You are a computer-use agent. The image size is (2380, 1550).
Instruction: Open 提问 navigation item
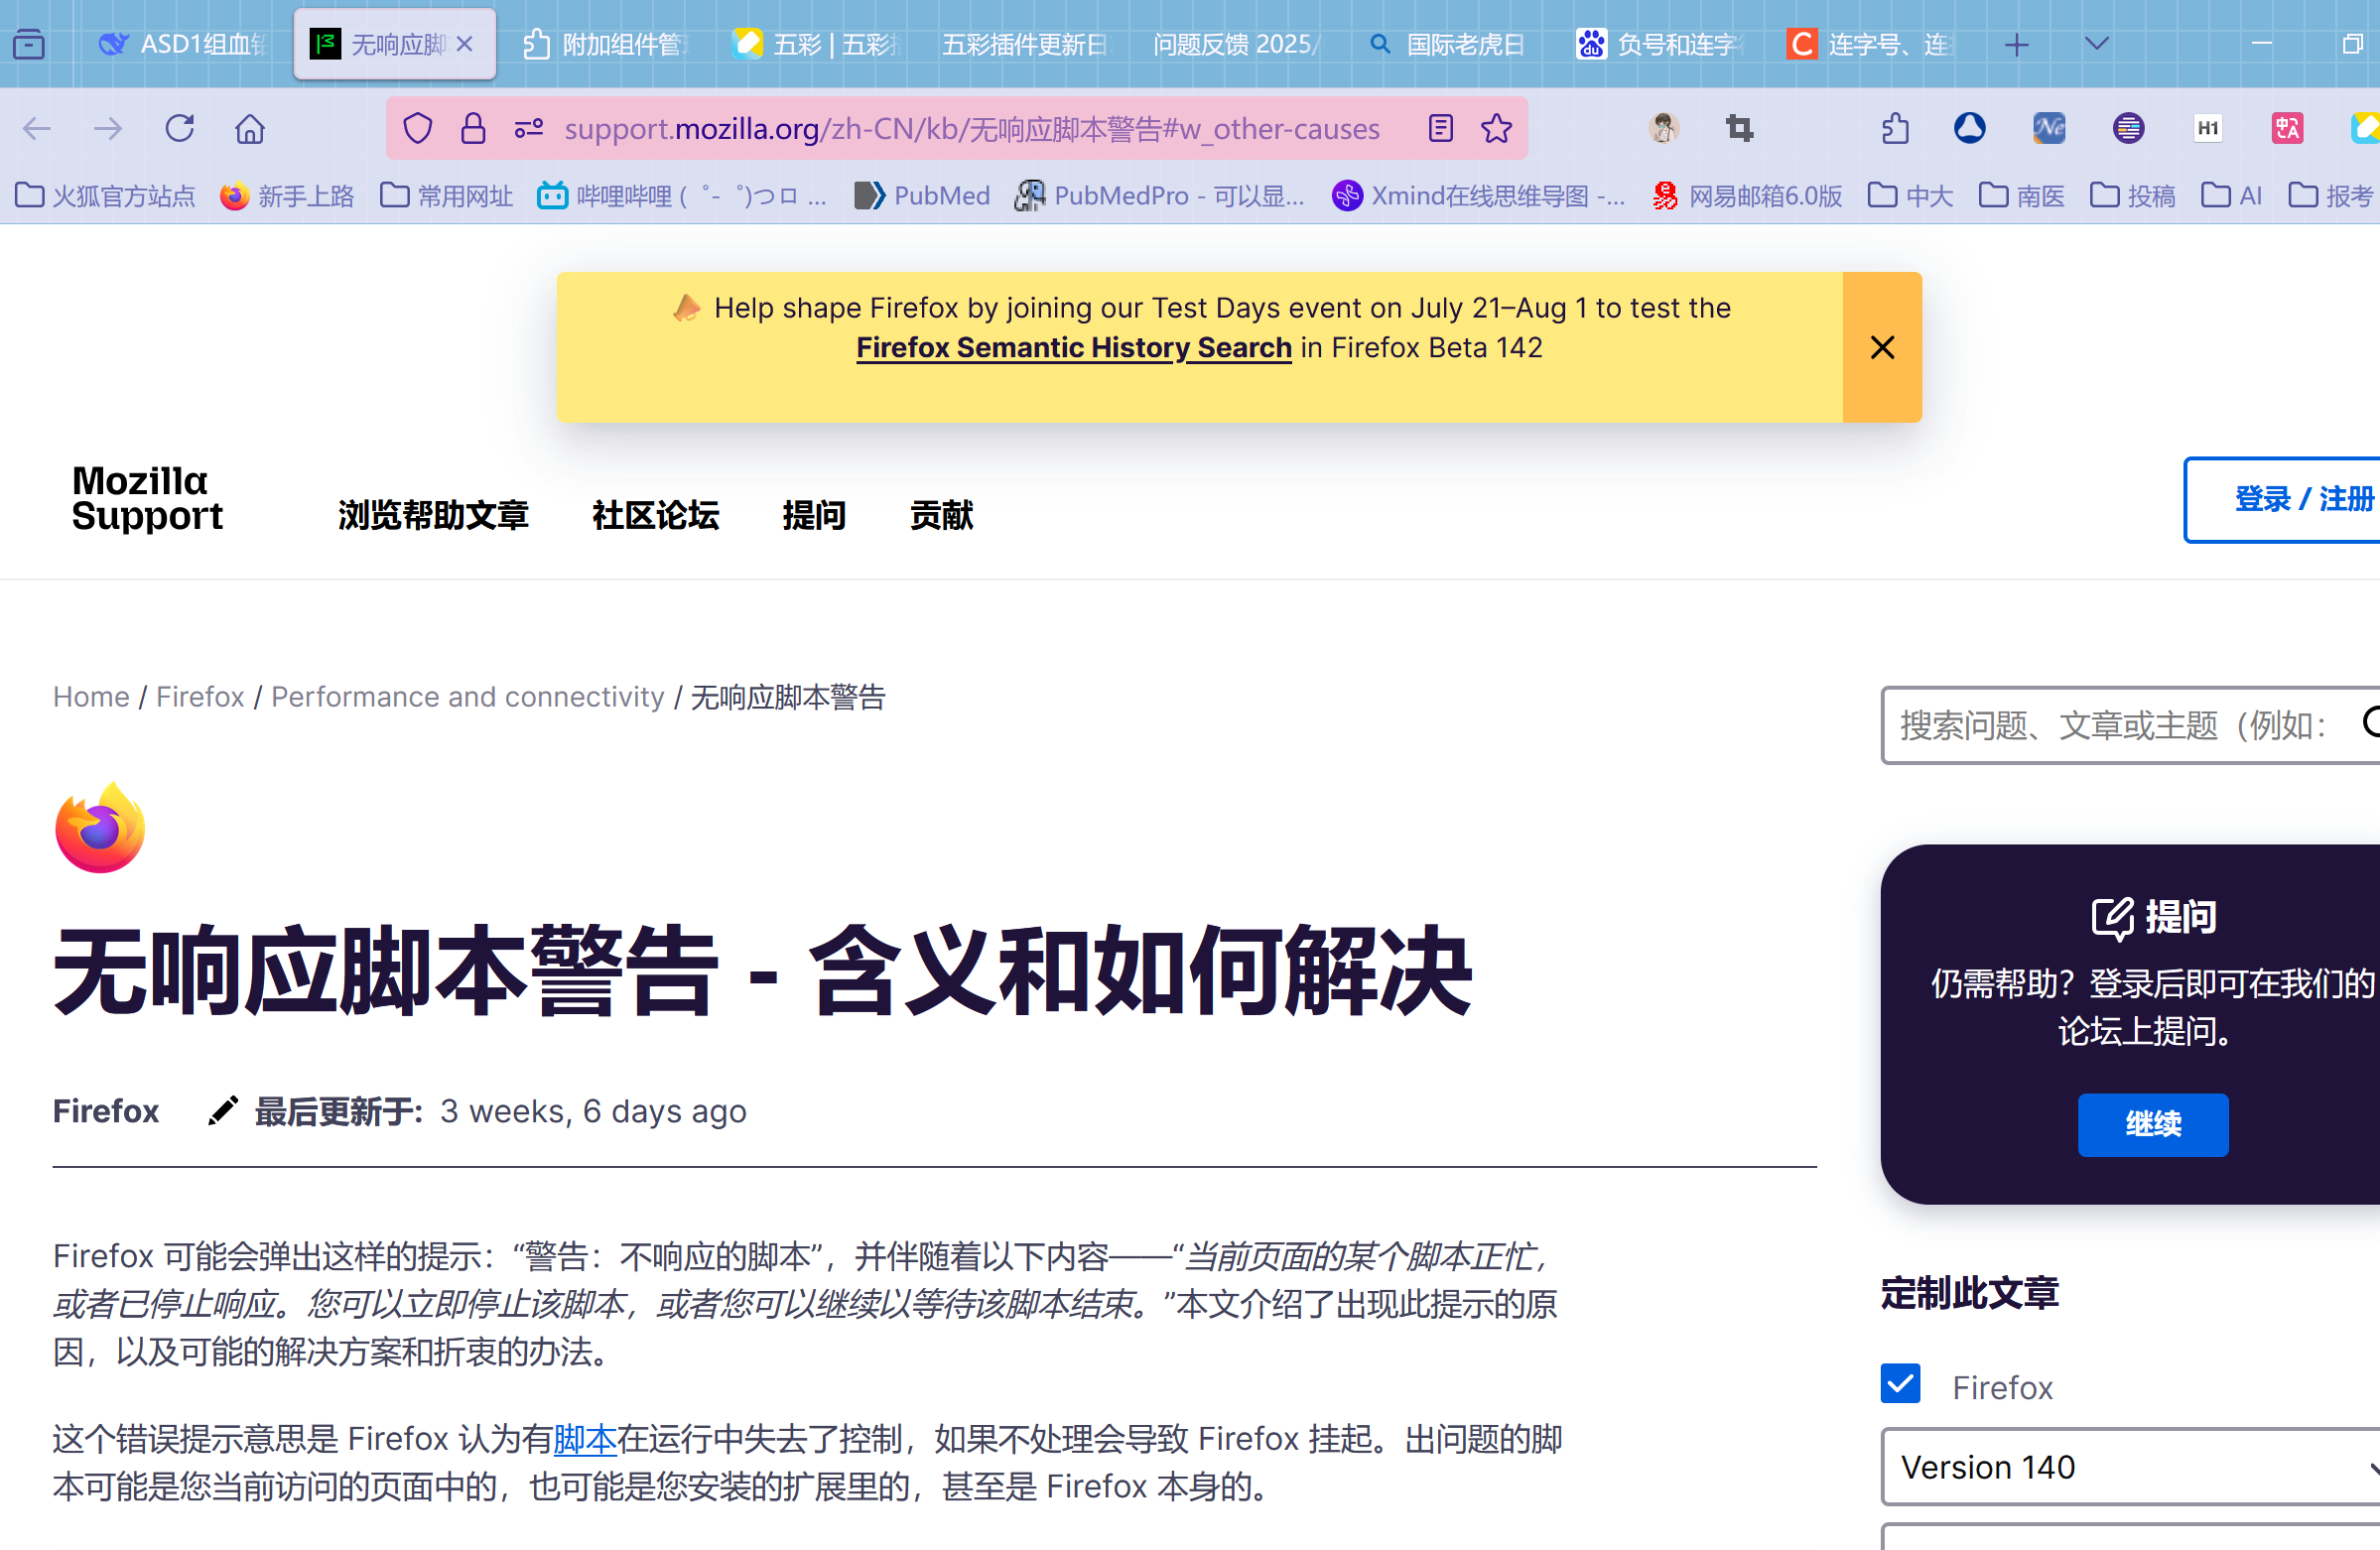[x=814, y=515]
